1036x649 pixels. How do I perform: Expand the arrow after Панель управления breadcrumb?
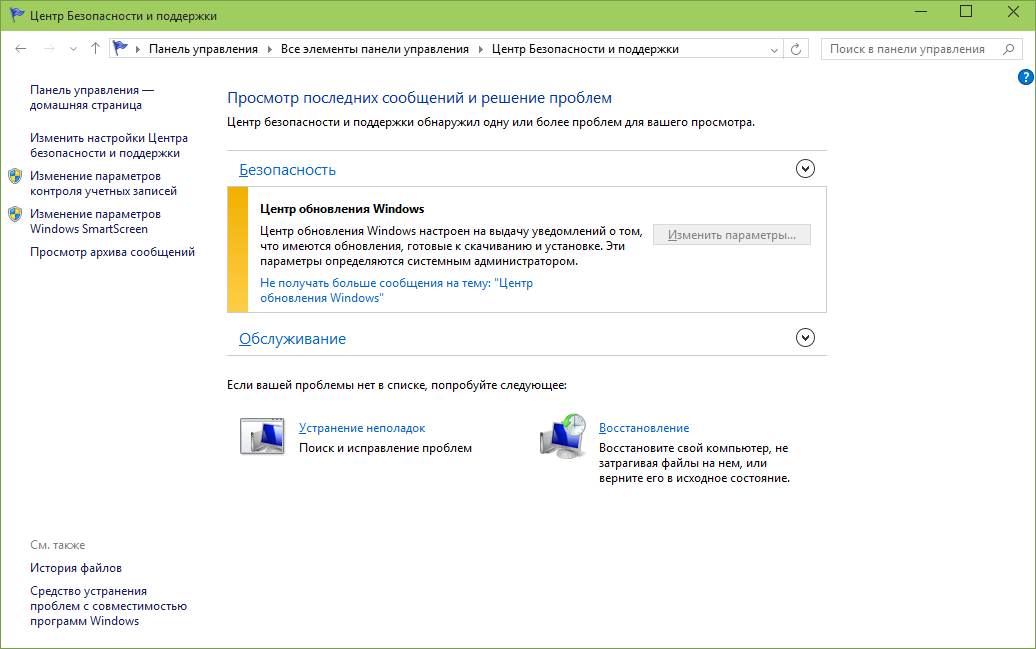tap(270, 50)
